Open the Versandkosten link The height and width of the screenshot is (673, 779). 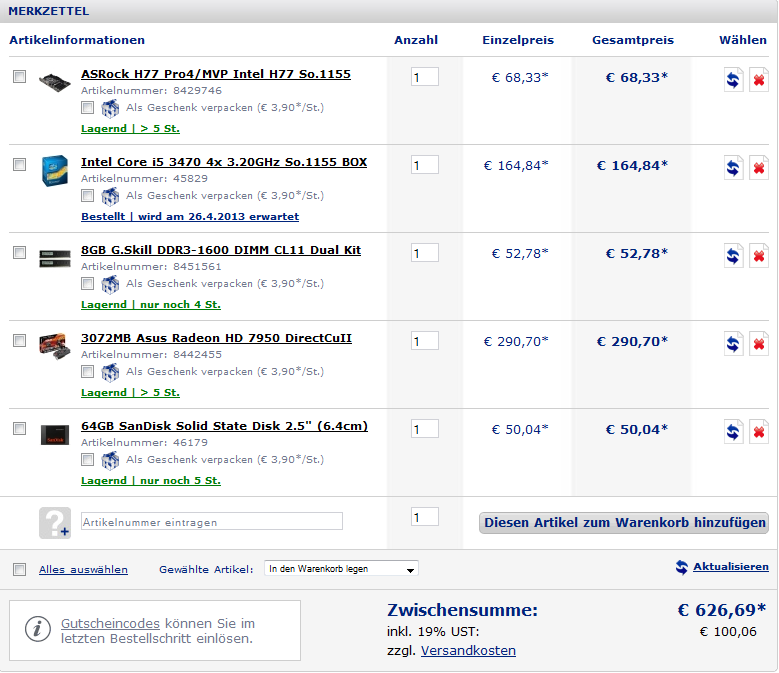click(x=468, y=651)
